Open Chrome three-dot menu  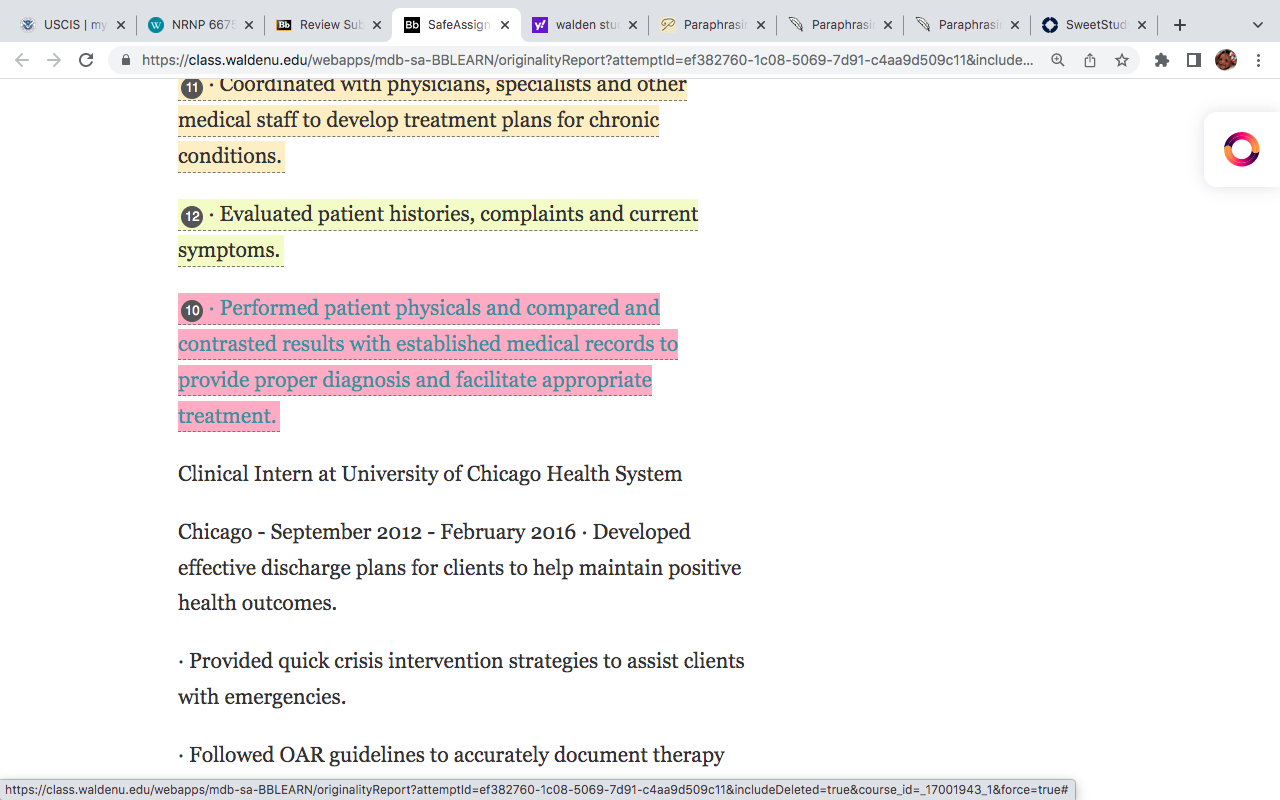click(1258, 60)
